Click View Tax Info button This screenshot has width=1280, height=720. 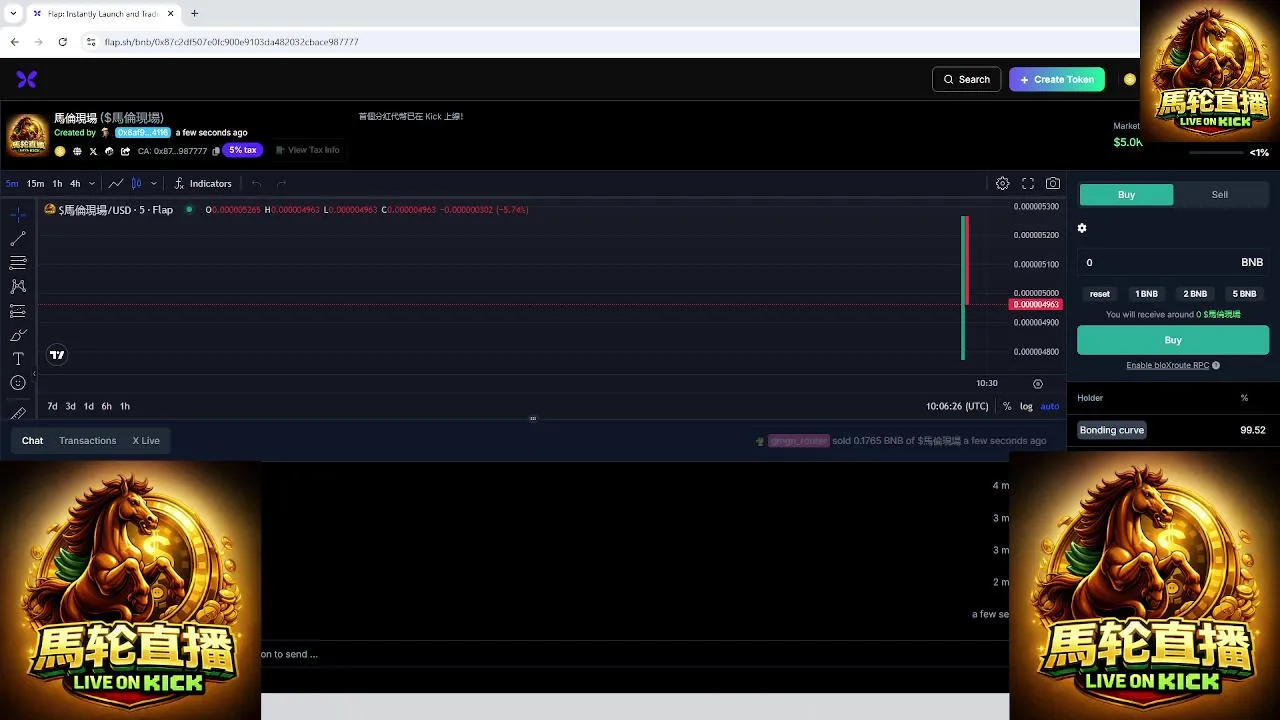(308, 150)
